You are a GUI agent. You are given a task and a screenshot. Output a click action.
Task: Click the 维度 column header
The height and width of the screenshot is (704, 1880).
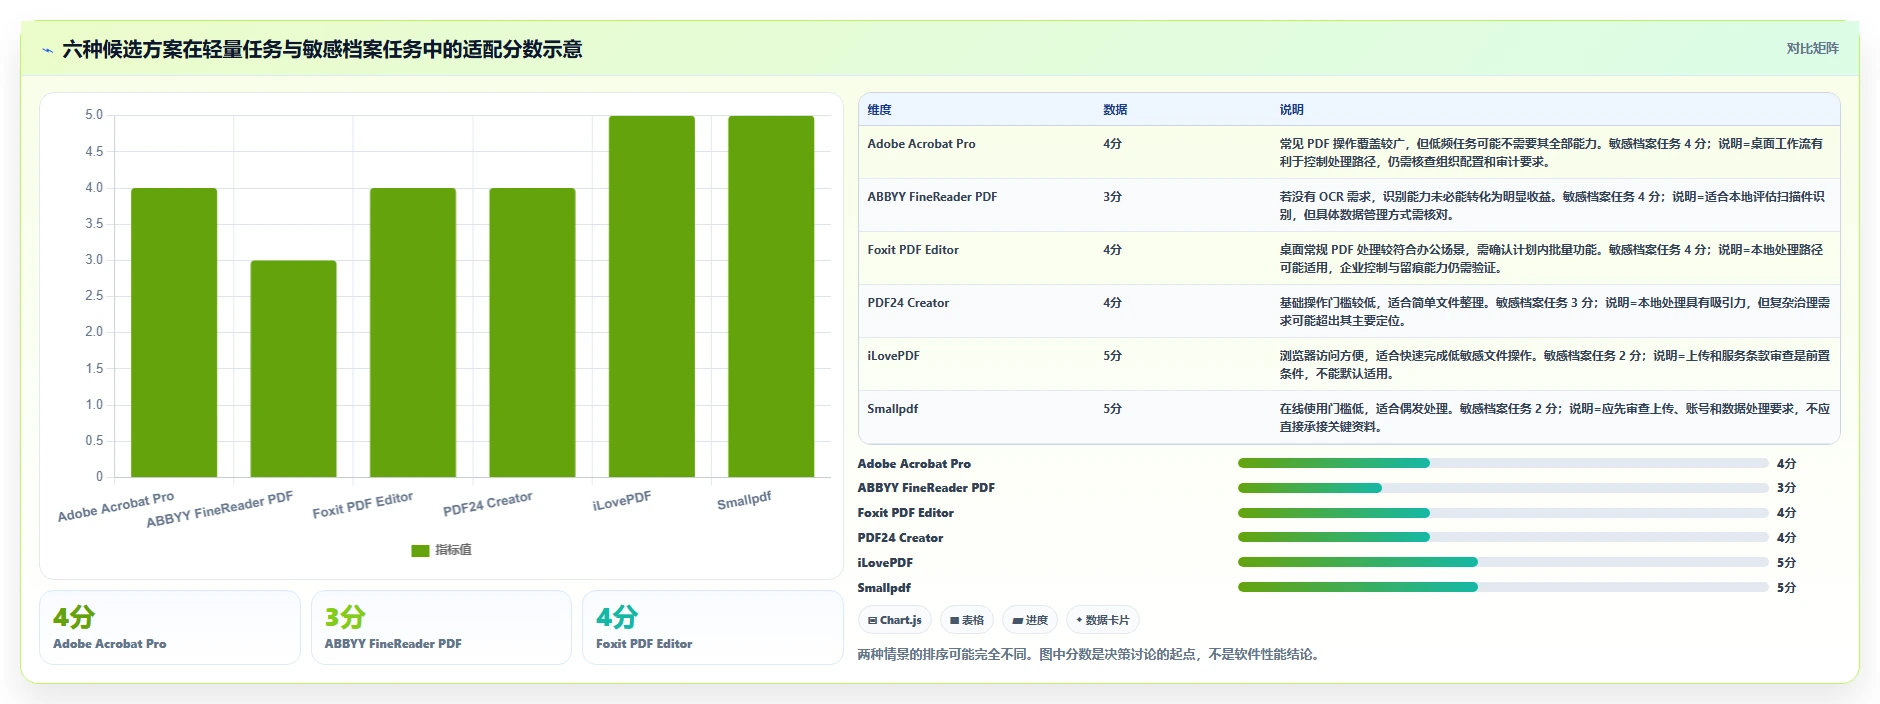[879, 110]
